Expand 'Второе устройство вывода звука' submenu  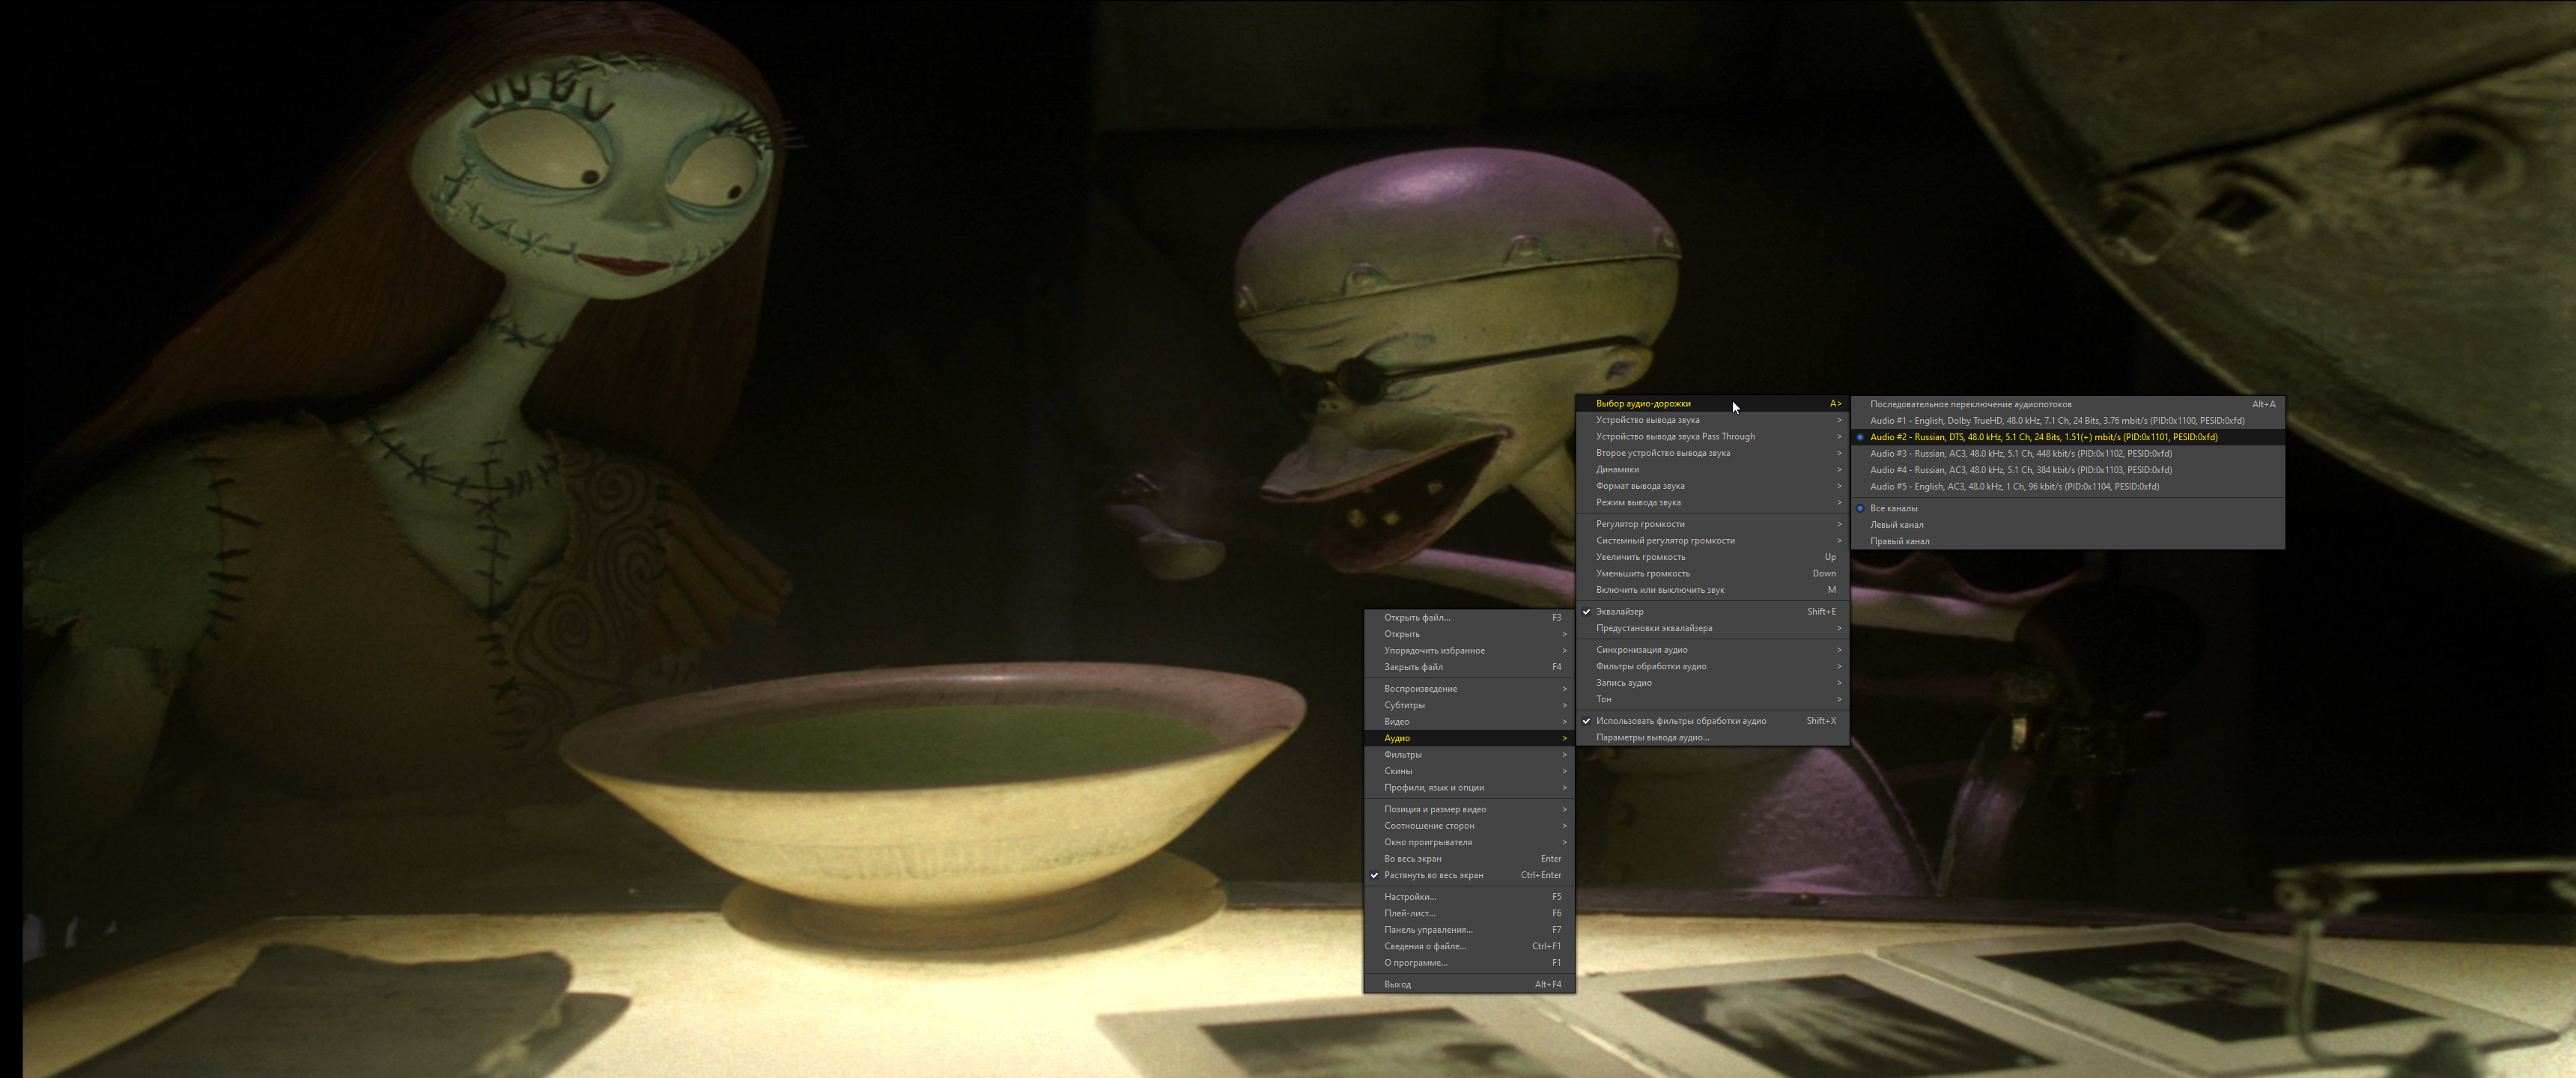click(x=1712, y=453)
